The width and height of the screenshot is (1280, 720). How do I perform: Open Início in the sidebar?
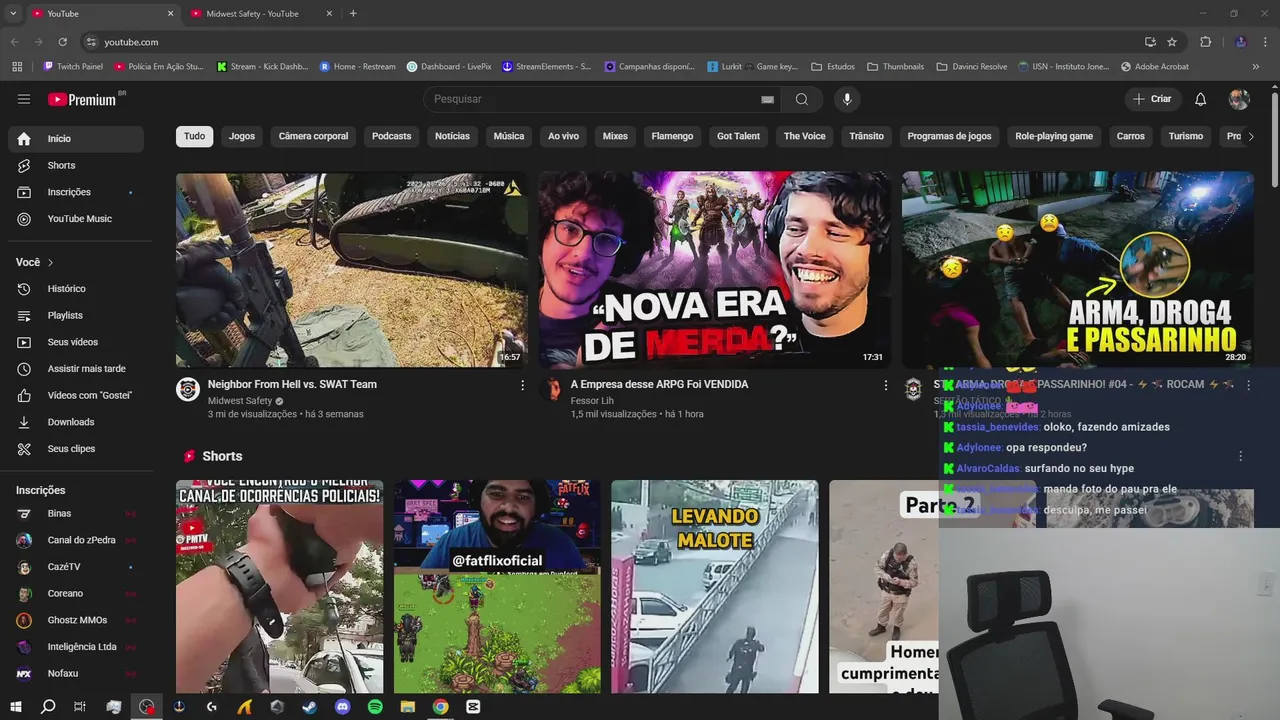pos(76,139)
